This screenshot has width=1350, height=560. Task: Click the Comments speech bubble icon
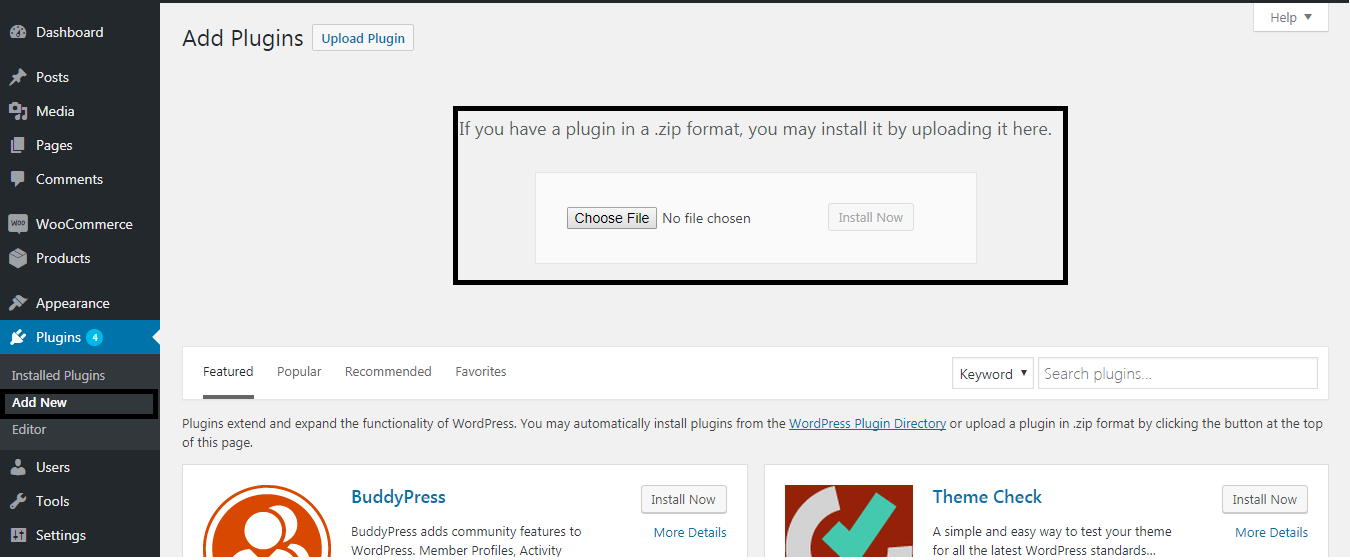[x=18, y=179]
